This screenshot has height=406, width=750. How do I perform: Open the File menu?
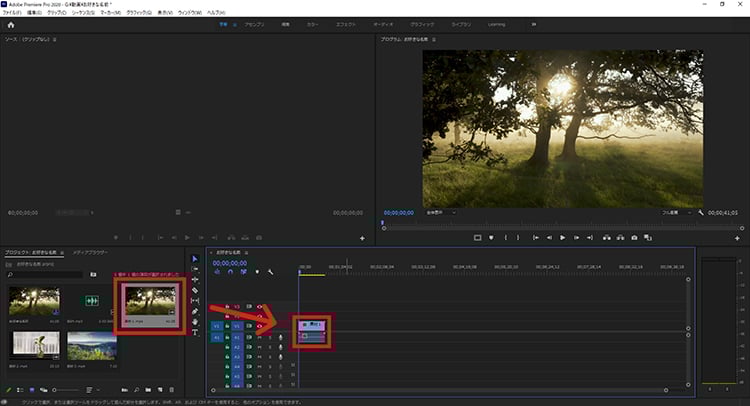point(12,12)
